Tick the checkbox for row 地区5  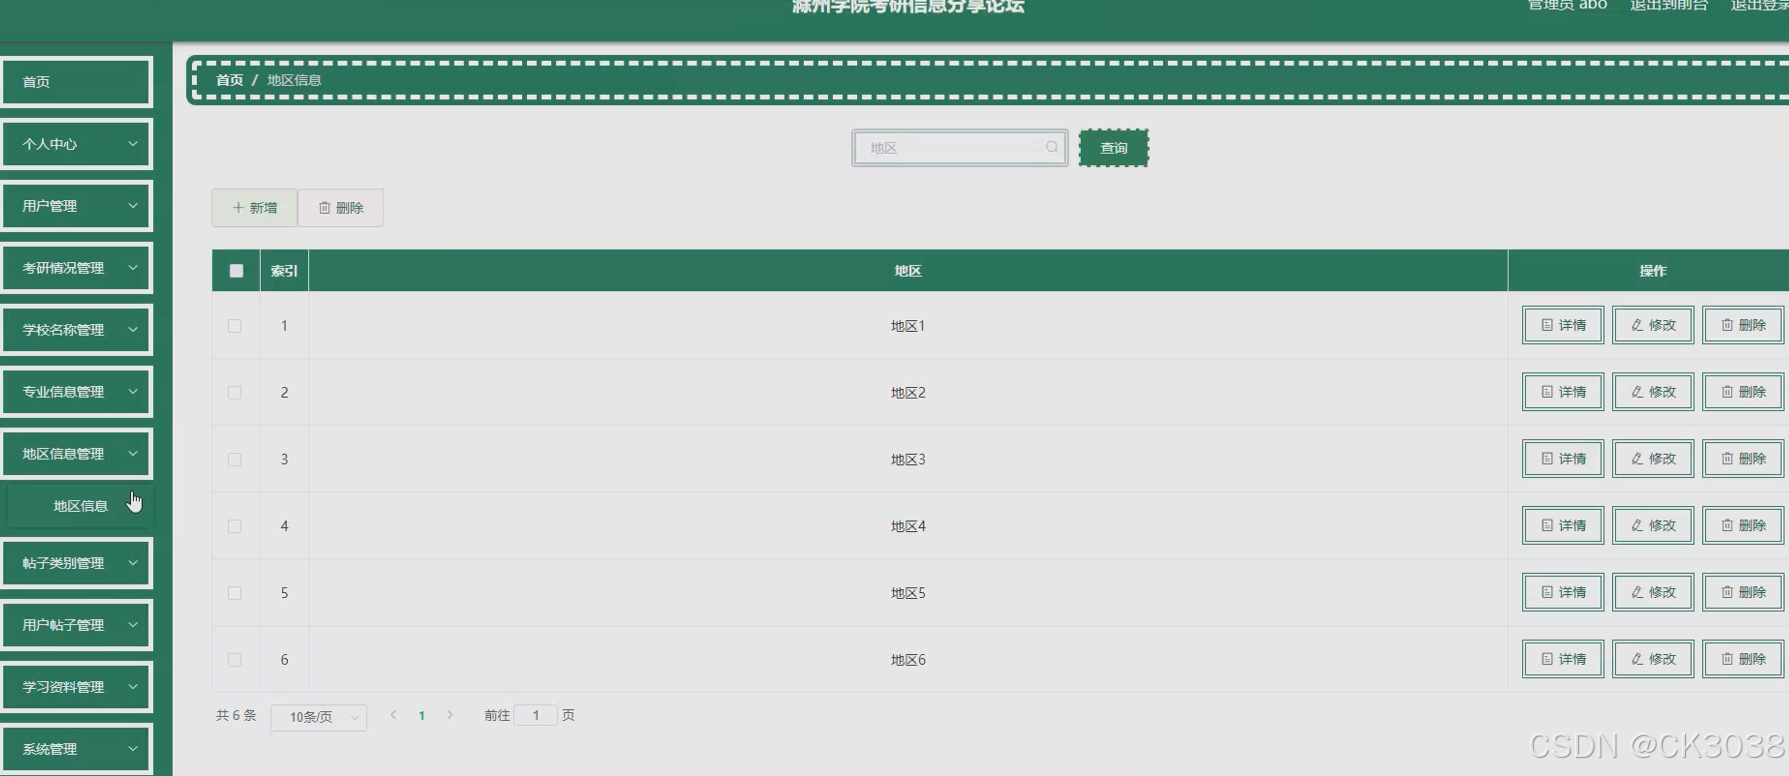[235, 593]
